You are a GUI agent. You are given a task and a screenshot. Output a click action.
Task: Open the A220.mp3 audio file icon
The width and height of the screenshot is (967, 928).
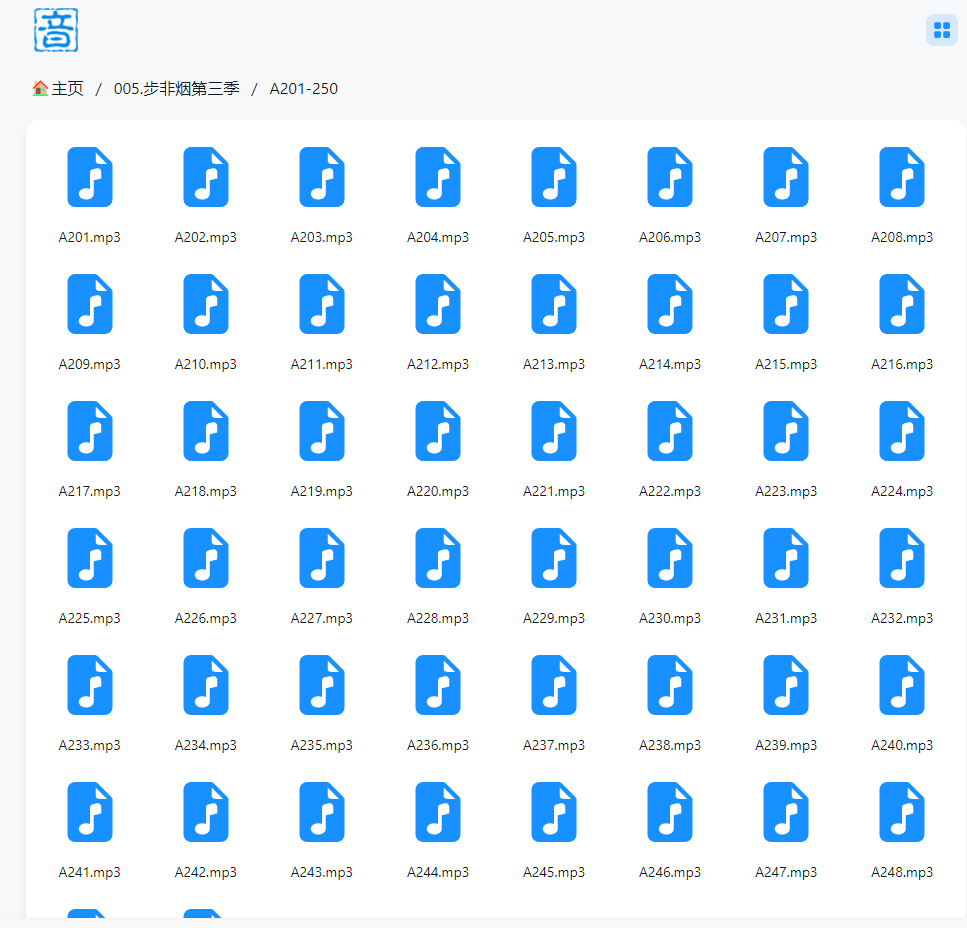click(x=438, y=431)
